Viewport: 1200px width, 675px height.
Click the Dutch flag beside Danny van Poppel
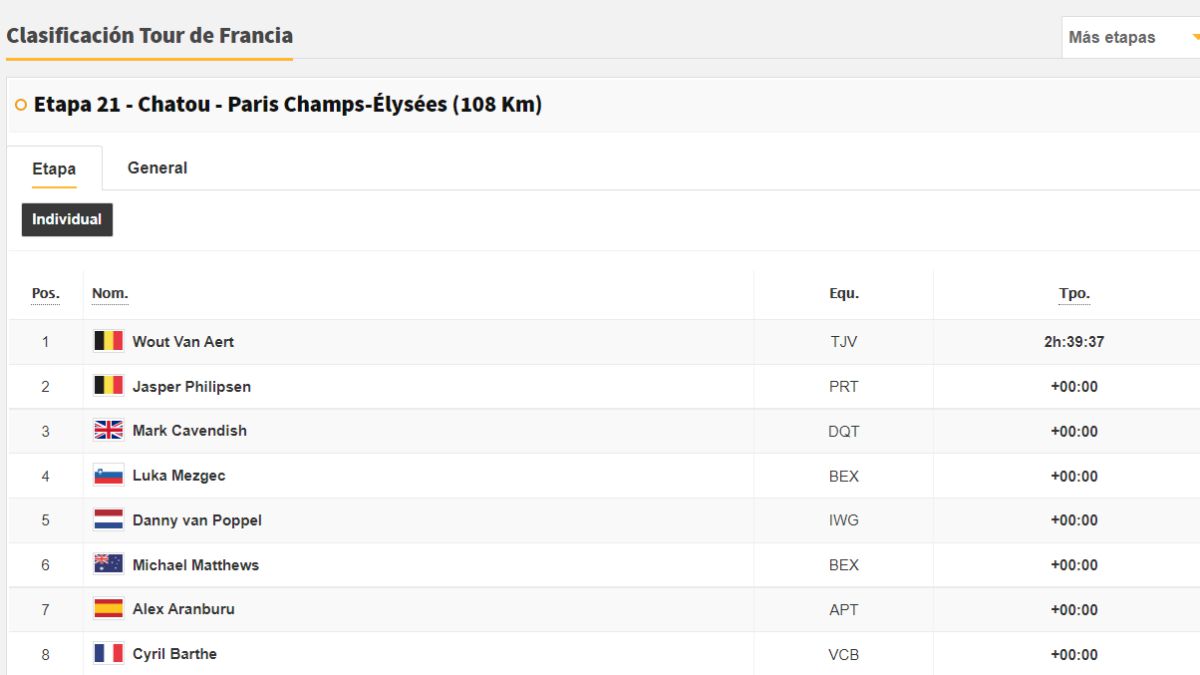[108, 519]
